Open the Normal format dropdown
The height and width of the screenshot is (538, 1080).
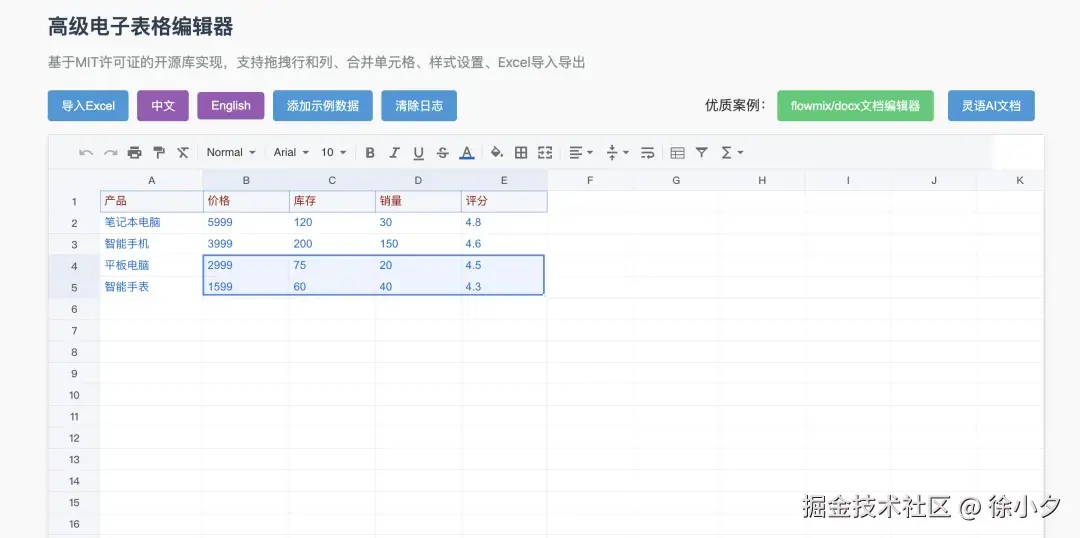pos(231,153)
